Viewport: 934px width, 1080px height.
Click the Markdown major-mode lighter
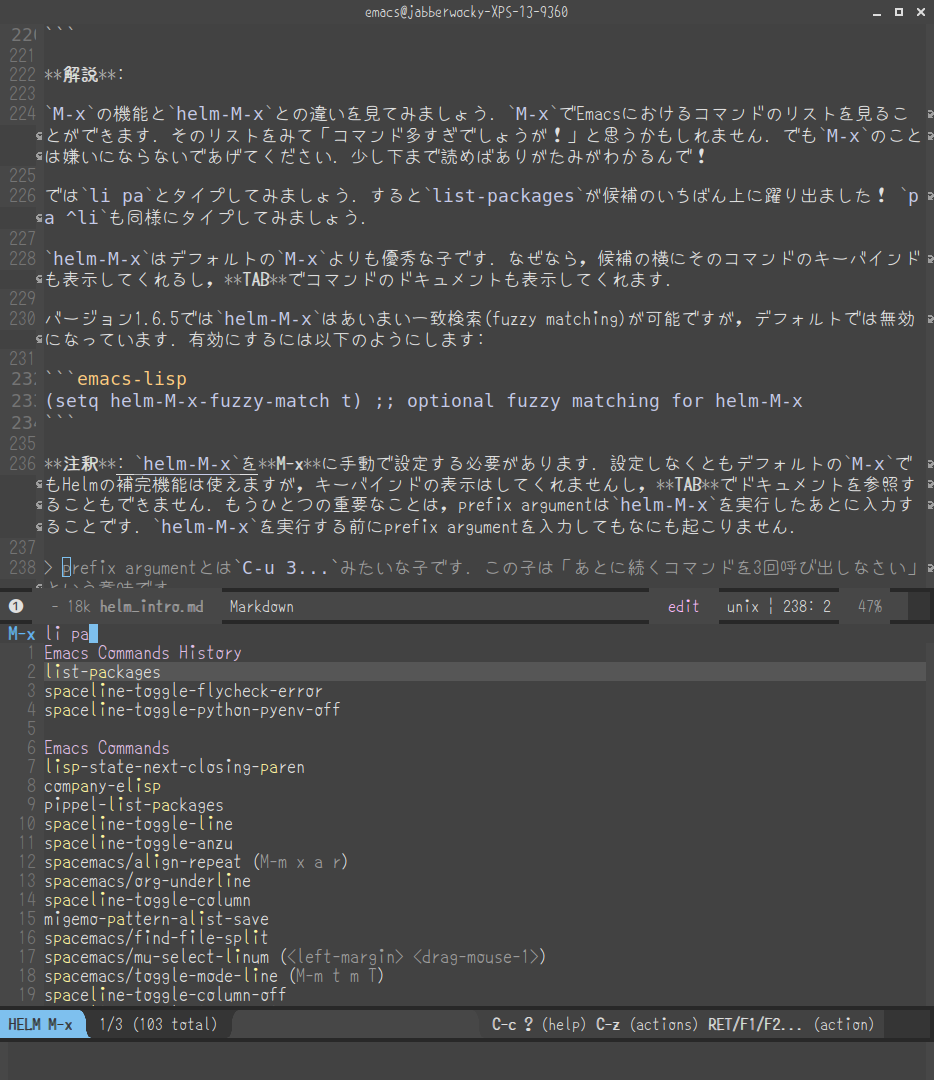click(x=260, y=605)
